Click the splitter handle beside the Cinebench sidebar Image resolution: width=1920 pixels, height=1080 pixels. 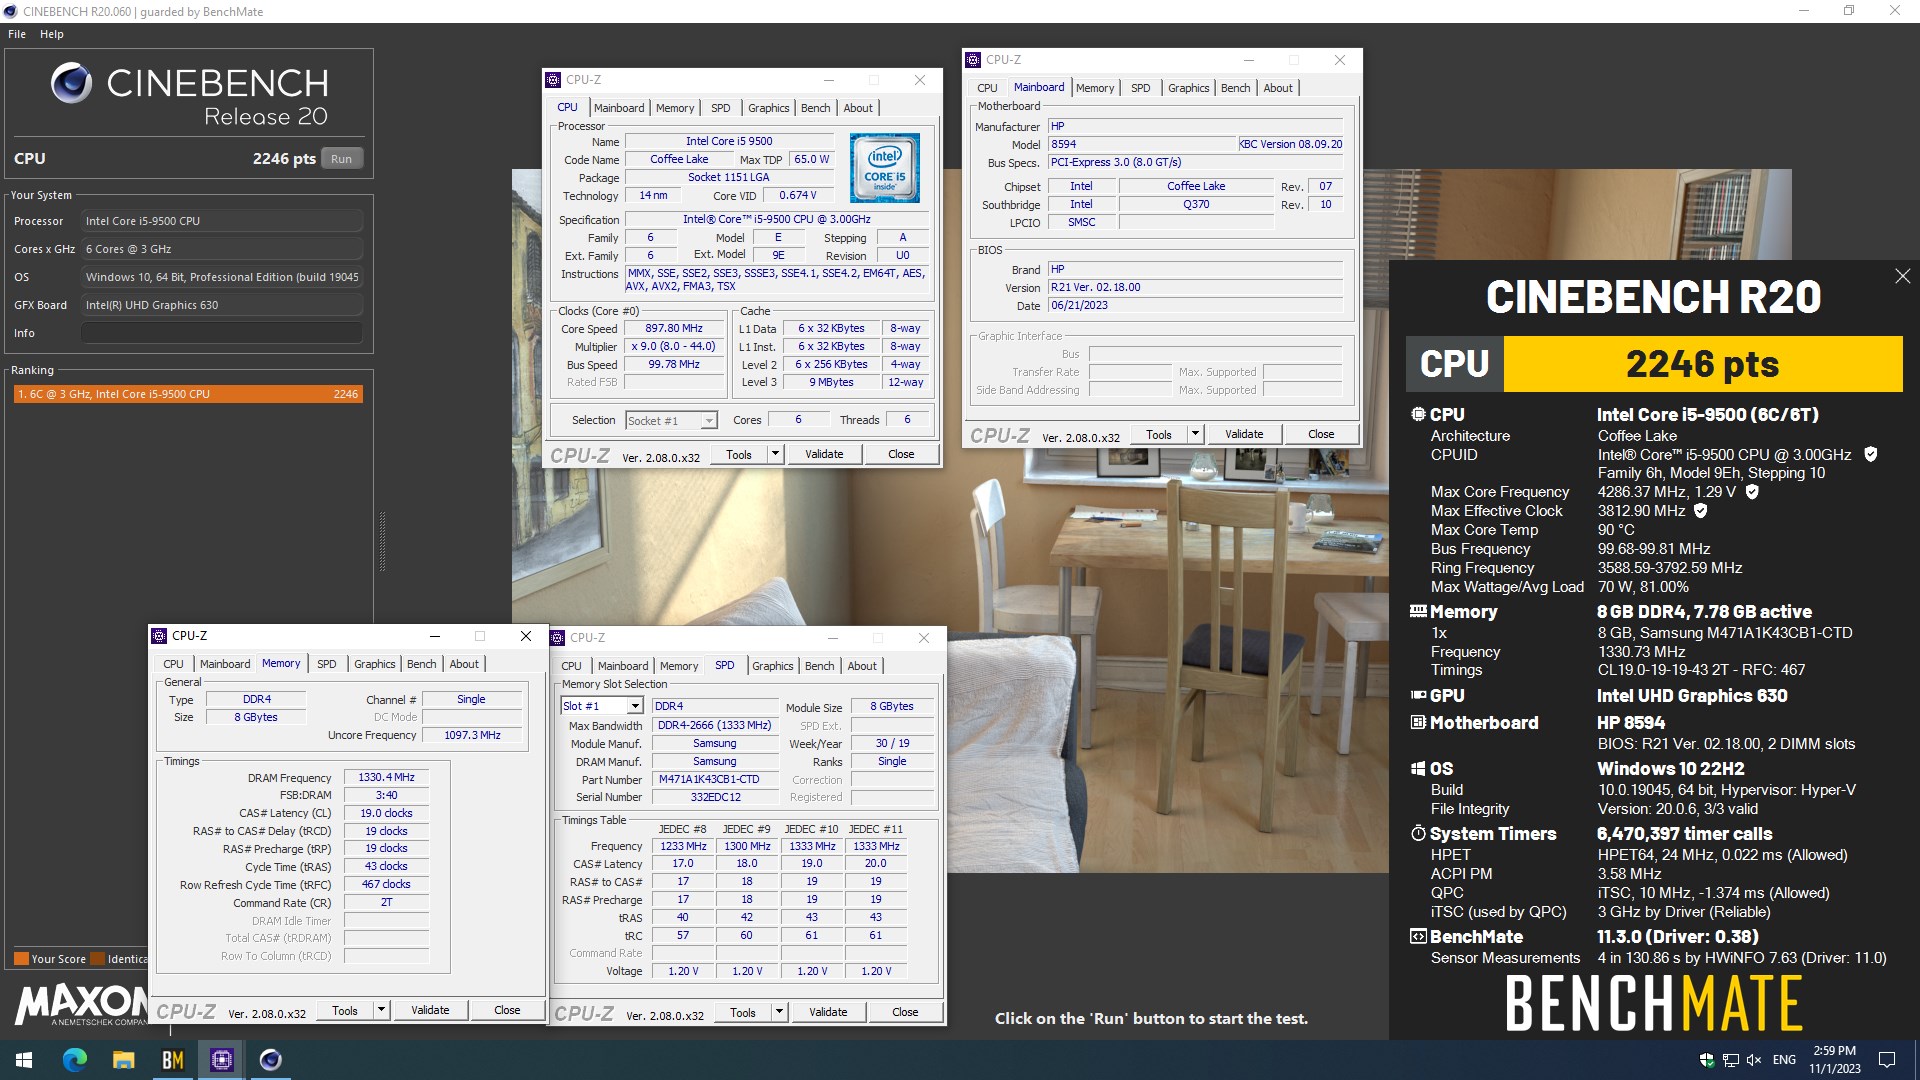click(x=382, y=541)
